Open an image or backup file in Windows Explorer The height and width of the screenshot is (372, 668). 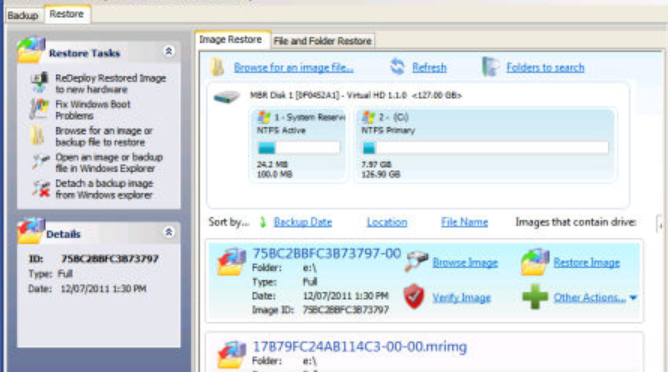click(x=109, y=163)
